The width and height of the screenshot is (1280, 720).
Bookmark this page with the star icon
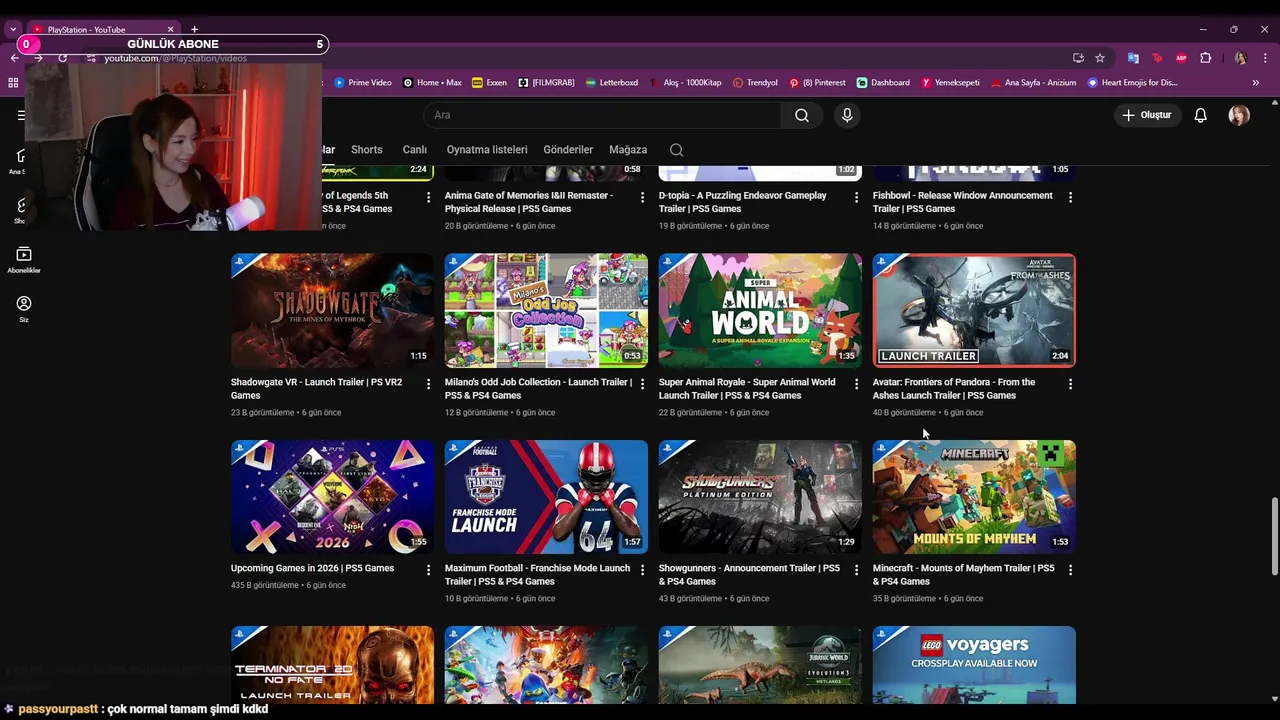tap(1100, 58)
